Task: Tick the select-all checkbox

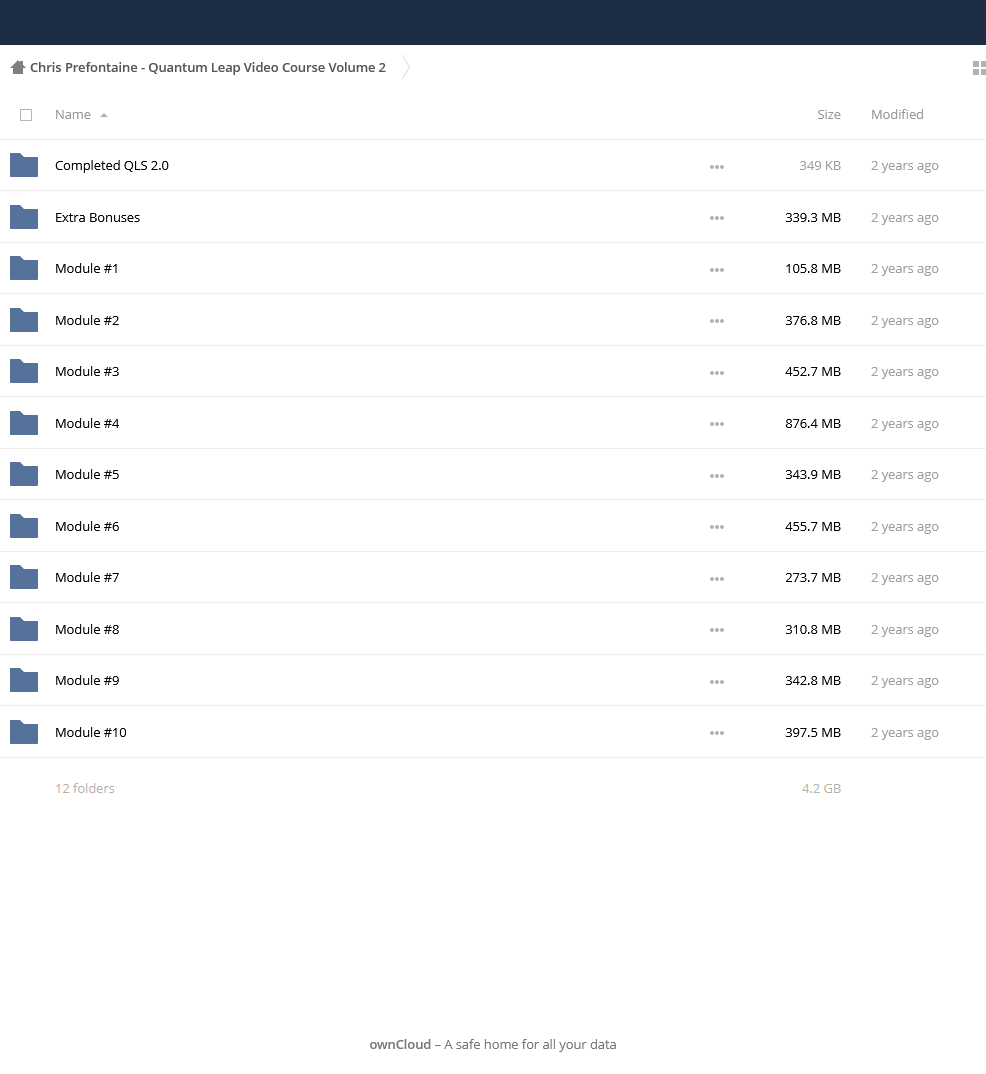Action: tap(26, 115)
